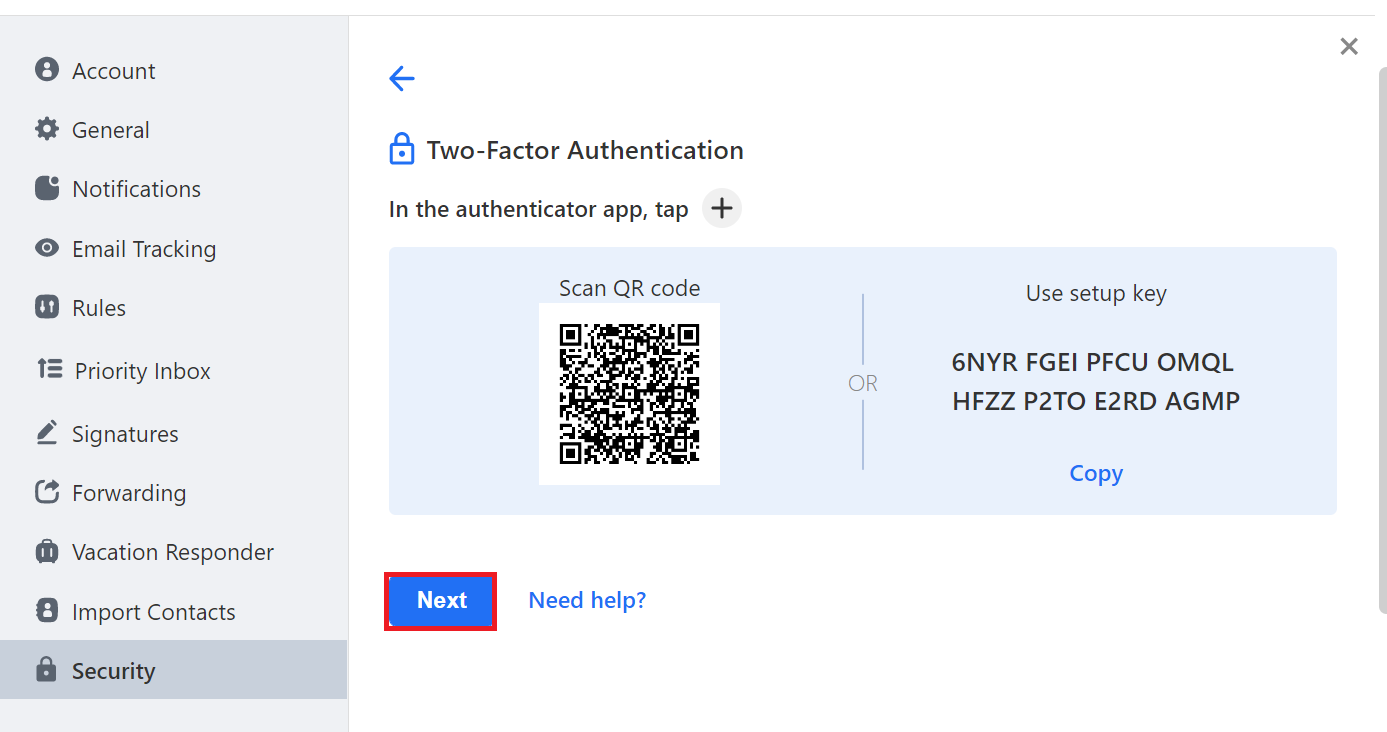Click the plus icon after authenticator tap
Image resolution: width=1387 pixels, height=732 pixels.
[722, 209]
